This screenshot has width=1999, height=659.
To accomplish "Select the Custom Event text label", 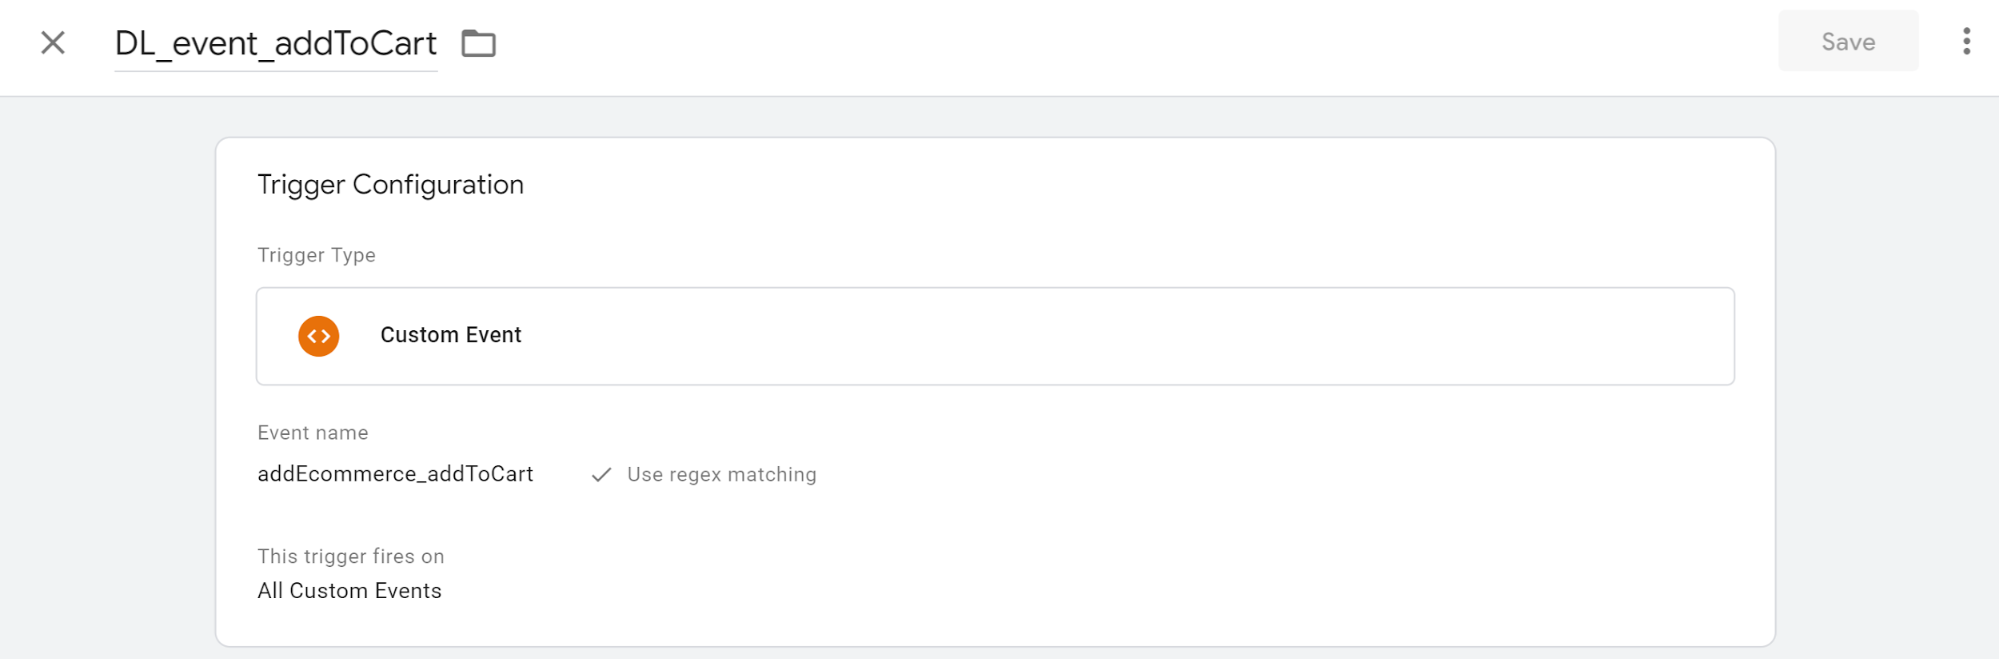I will pos(451,336).
